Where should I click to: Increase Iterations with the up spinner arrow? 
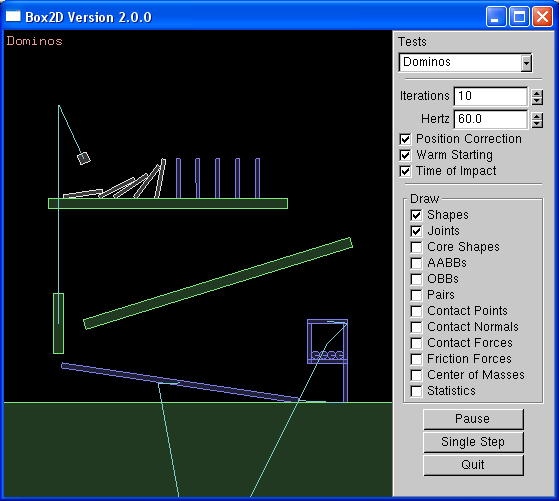537,93
